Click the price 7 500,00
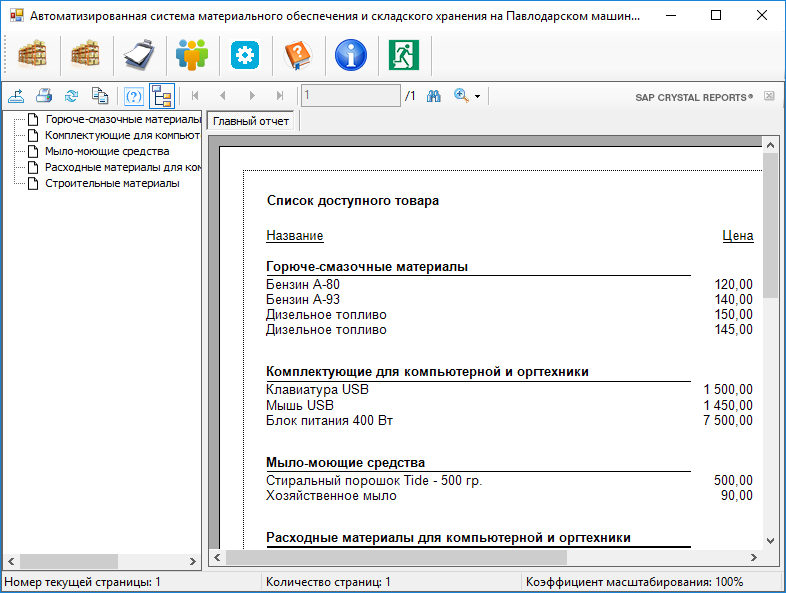 point(728,420)
